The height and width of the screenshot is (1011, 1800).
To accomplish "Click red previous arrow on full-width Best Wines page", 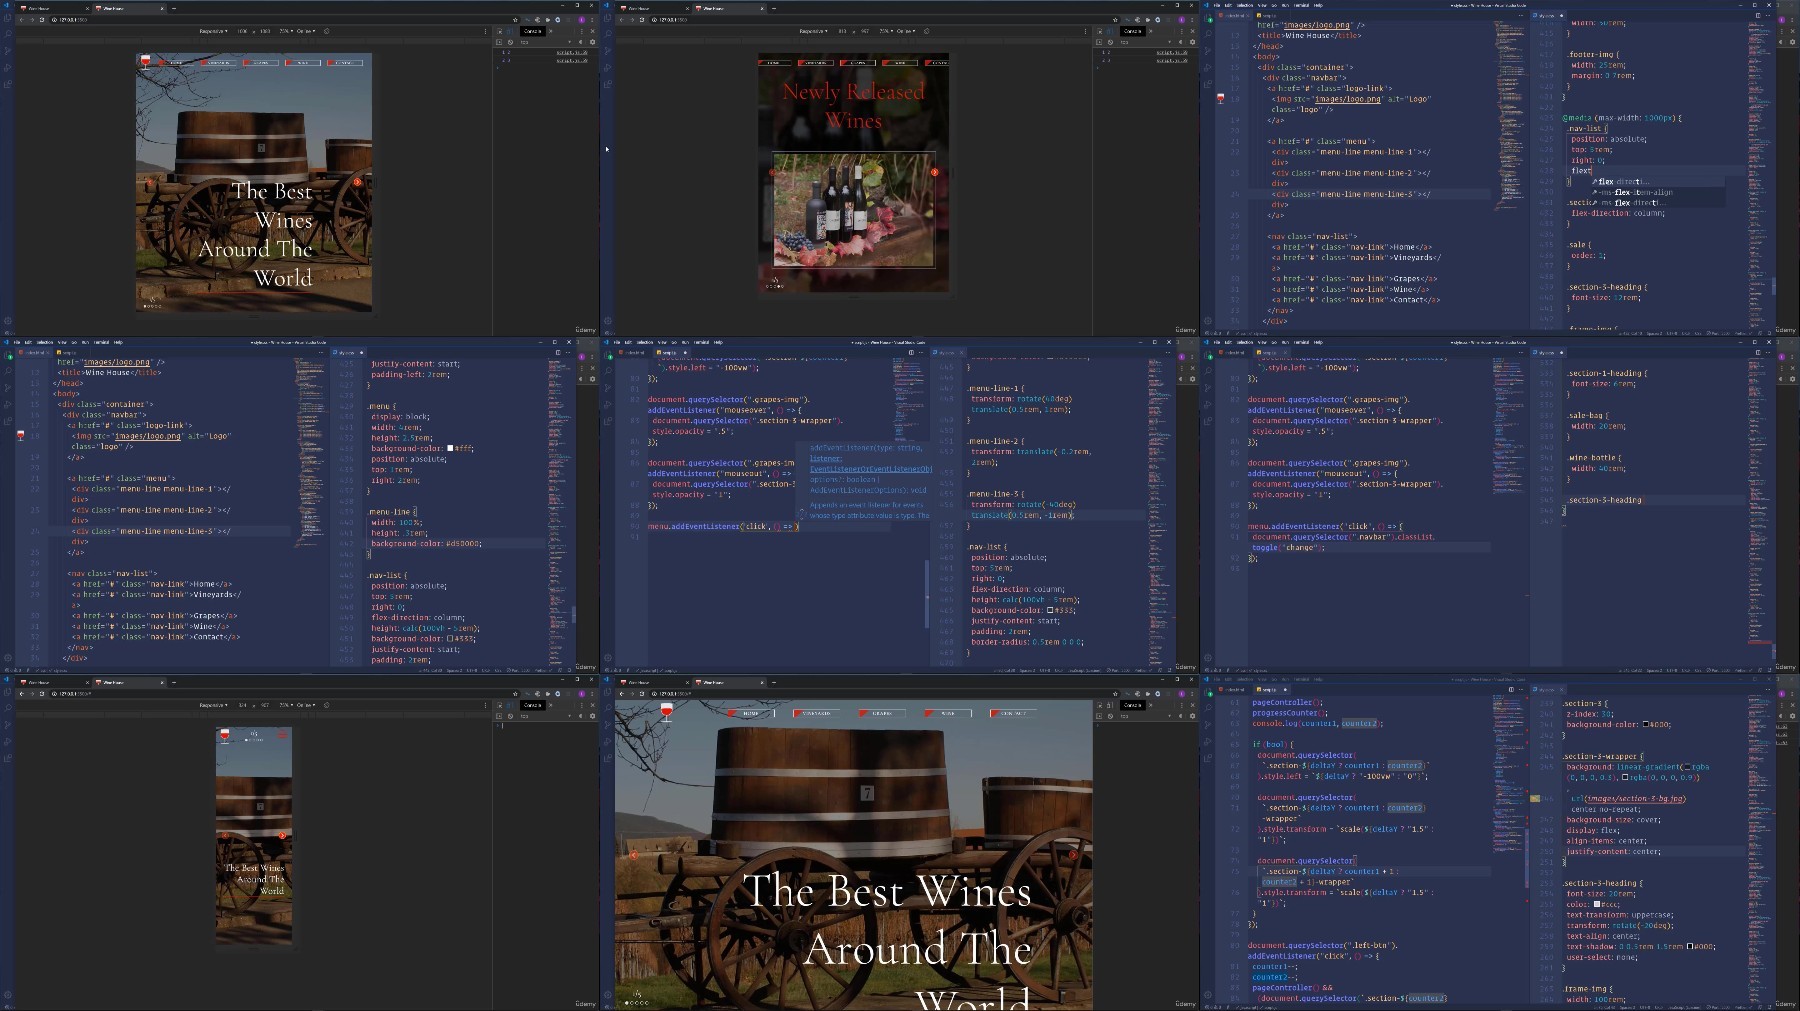I will (x=633, y=854).
